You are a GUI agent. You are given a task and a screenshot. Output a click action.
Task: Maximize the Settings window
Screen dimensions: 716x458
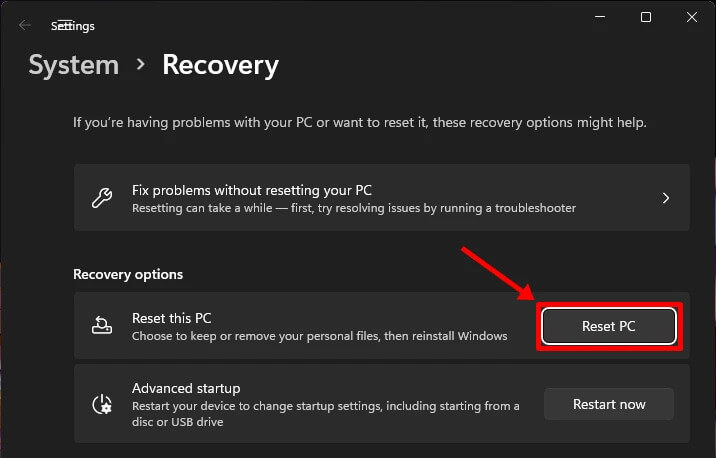[646, 17]
